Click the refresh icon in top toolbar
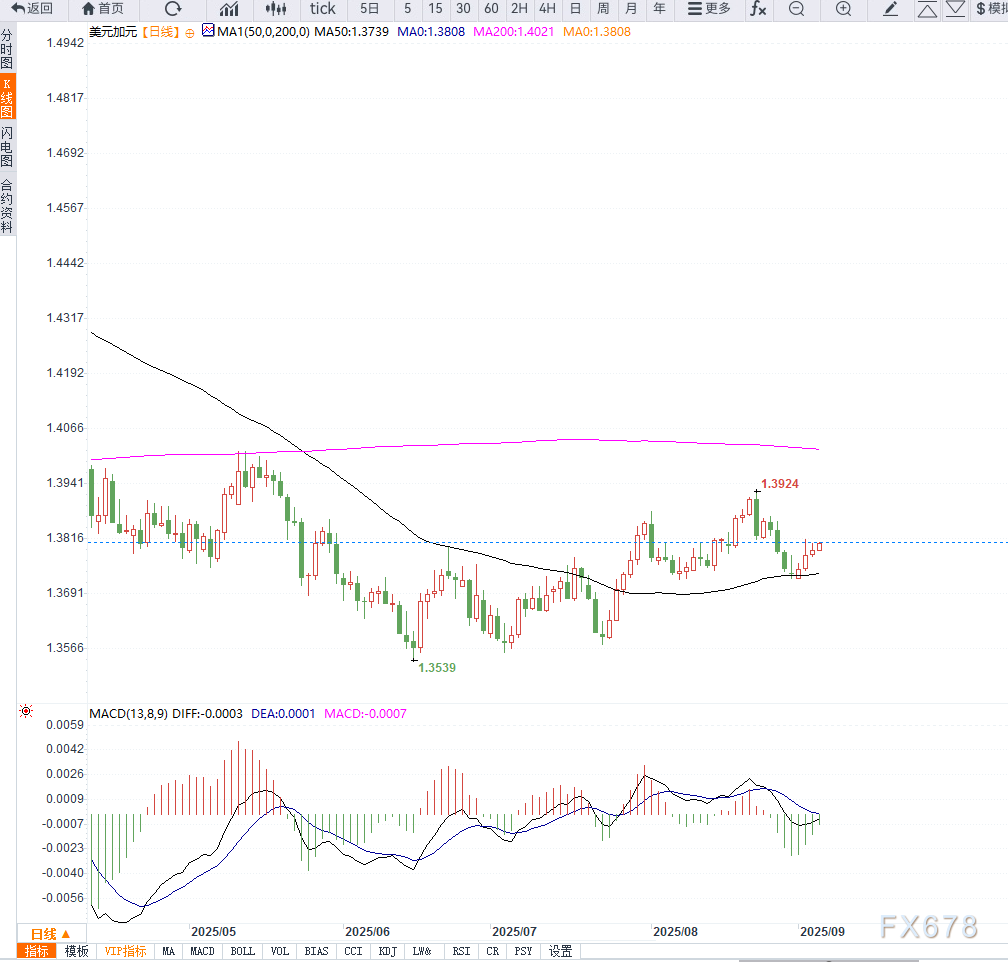This screenshot has width=1008, height=962. [173, 9]
